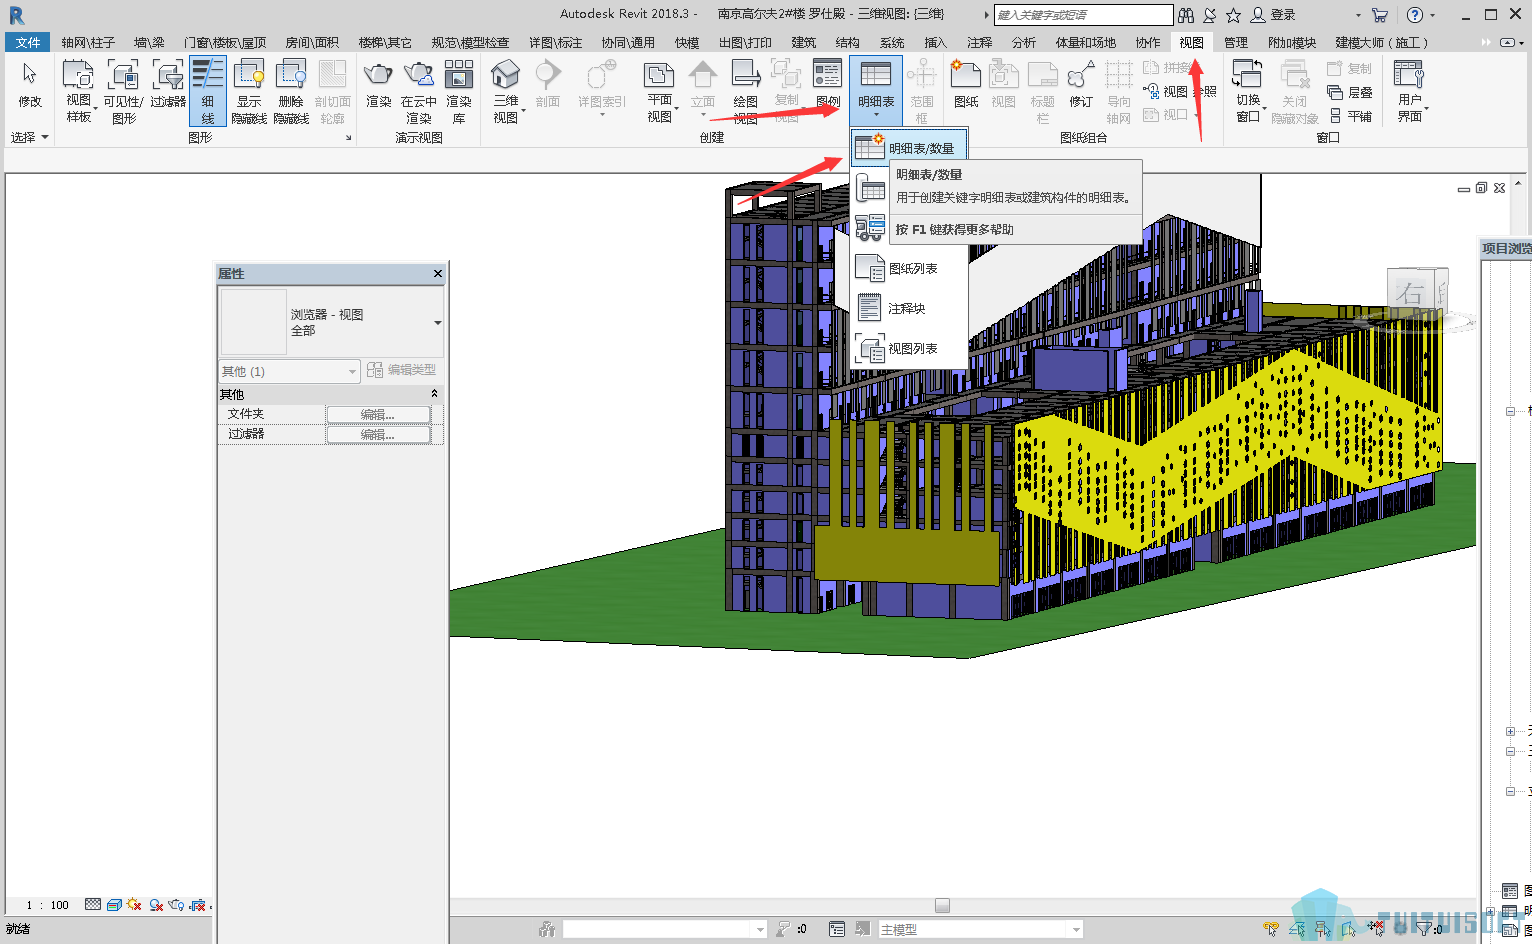This screenshot has height=944, width=1532.
Task: Switch to the 建筑 ribbon tab
Action: (x=804, y=43)
